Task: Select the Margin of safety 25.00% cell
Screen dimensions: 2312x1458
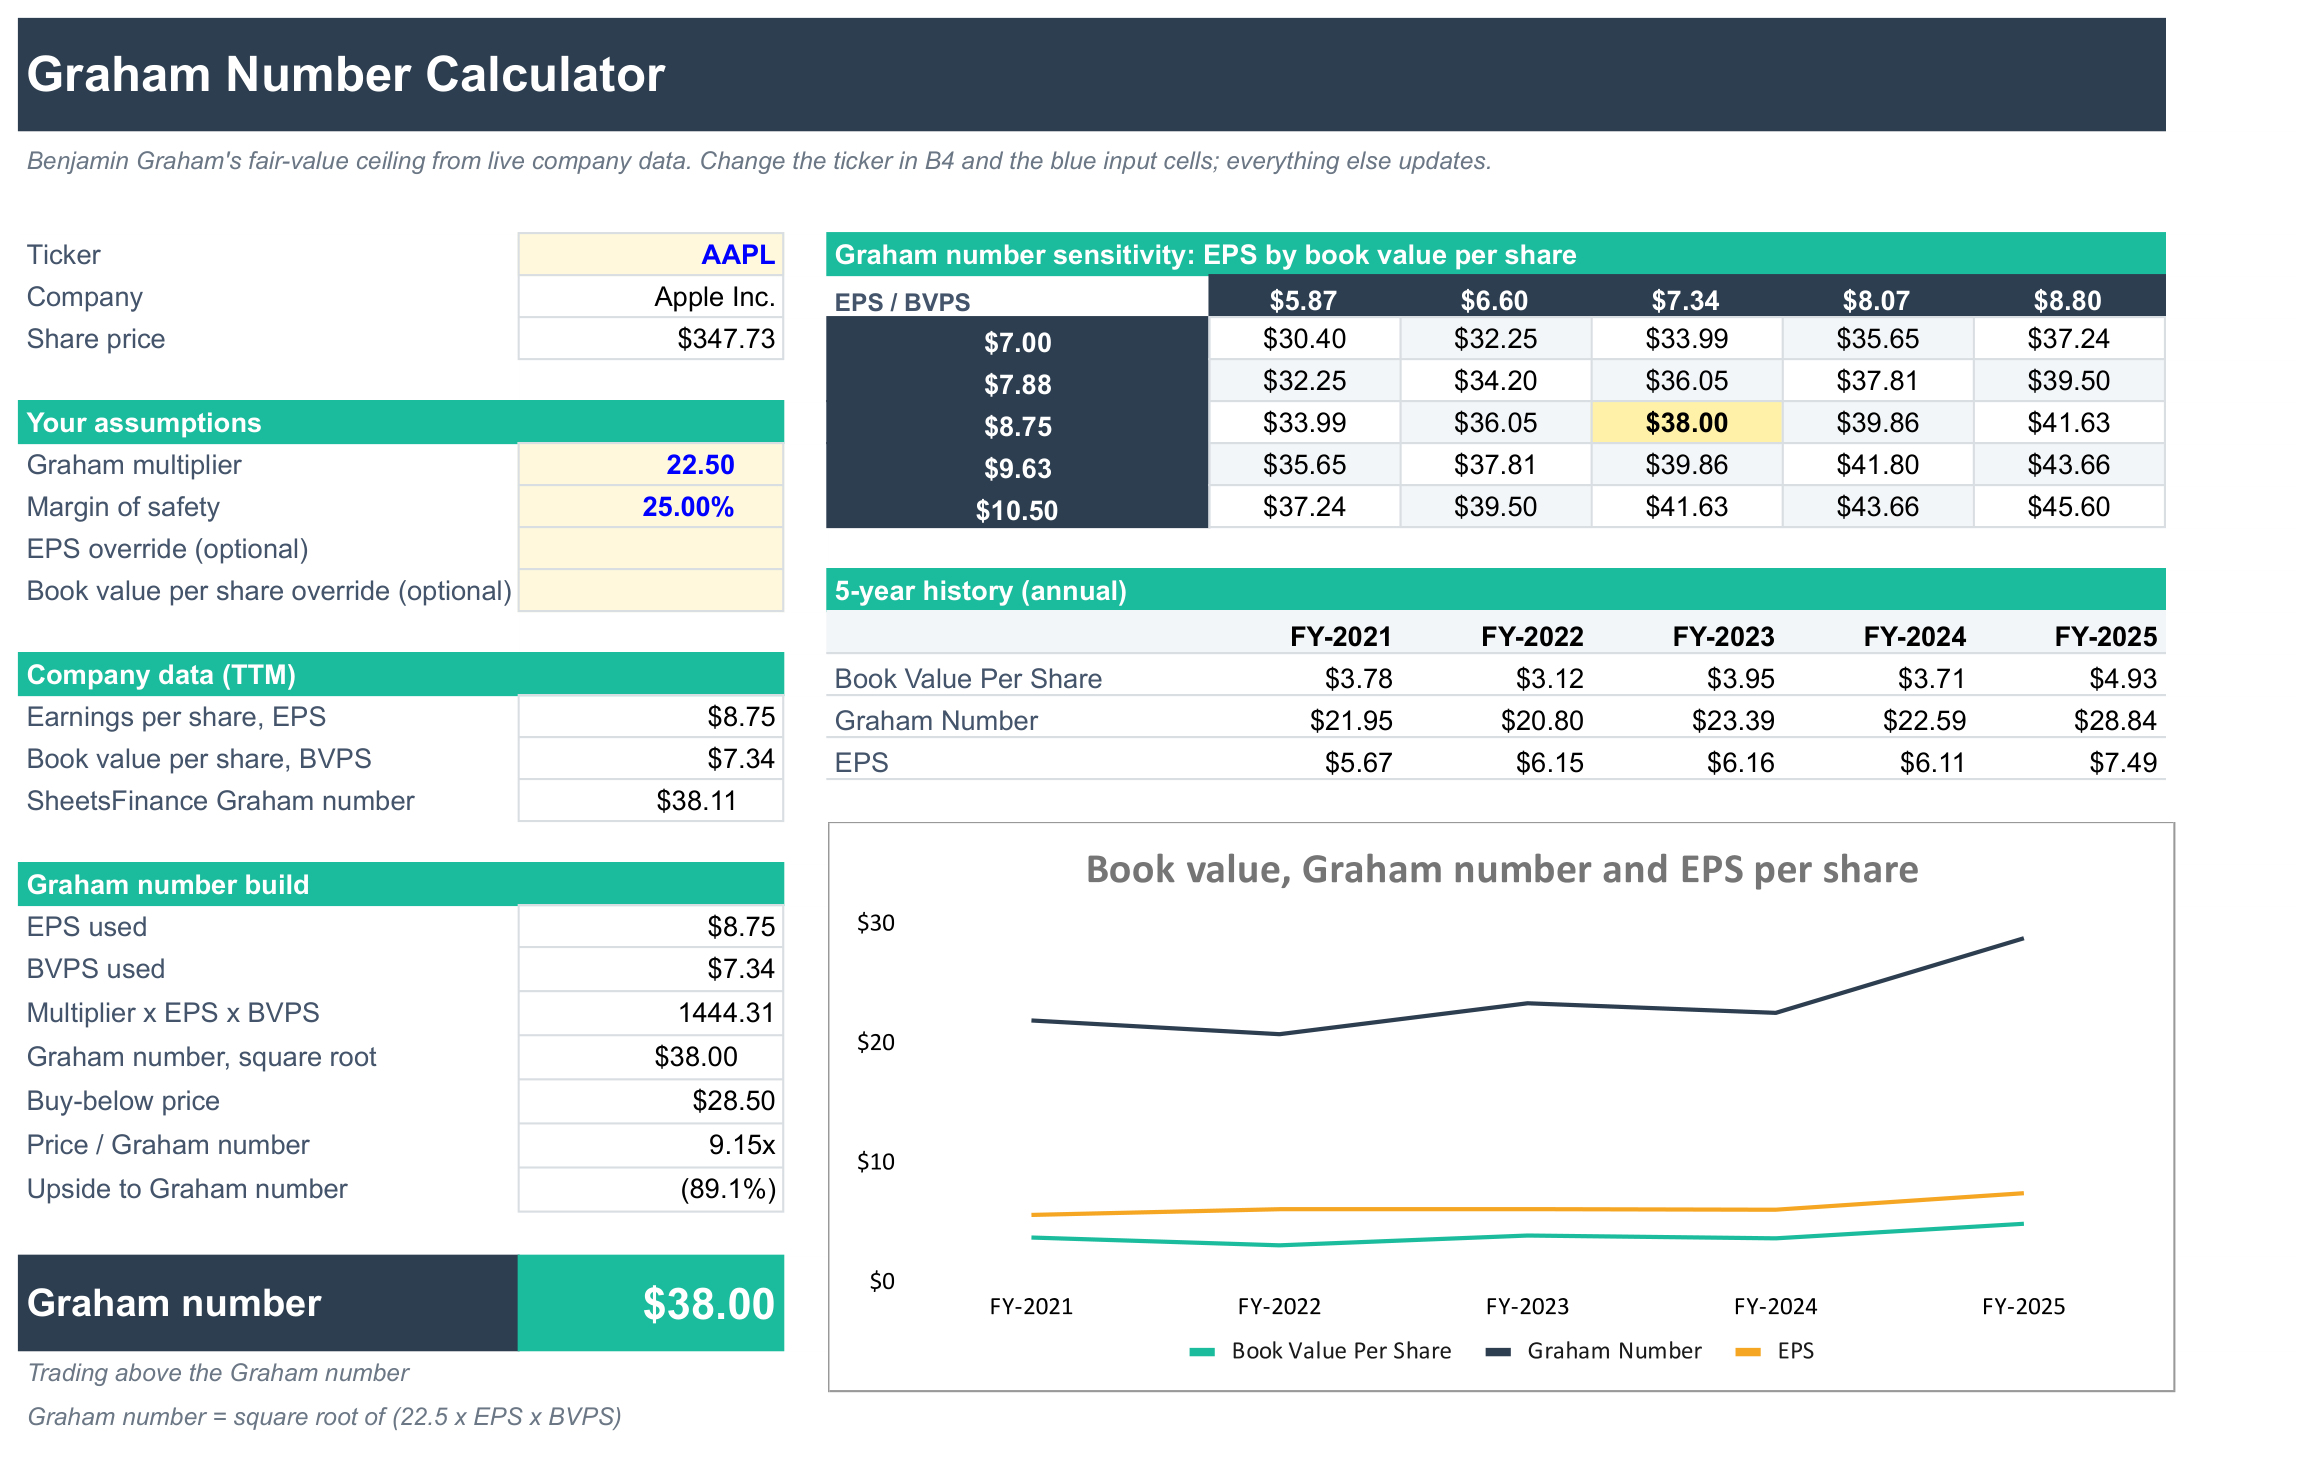Action: pyautogui.click(x=650, y=507)
